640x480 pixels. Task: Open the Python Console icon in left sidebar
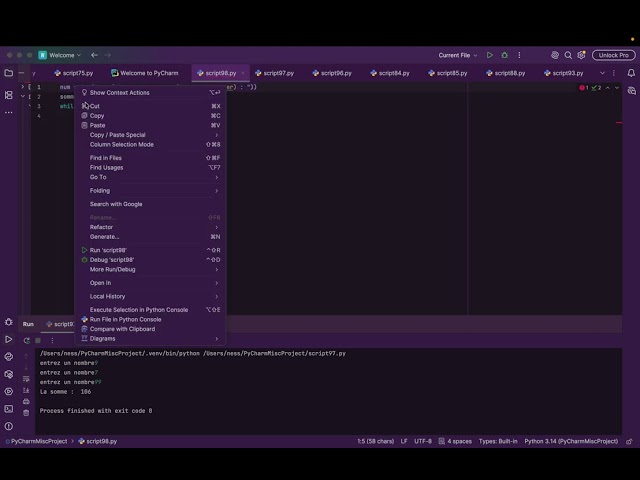[9, 356]
